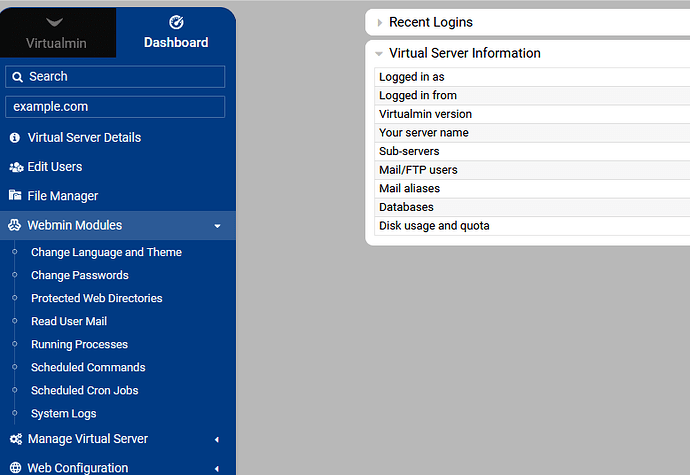The image size is (690, 475).
Task: Go to Protected Web Directories
Action: click(96, 298)
